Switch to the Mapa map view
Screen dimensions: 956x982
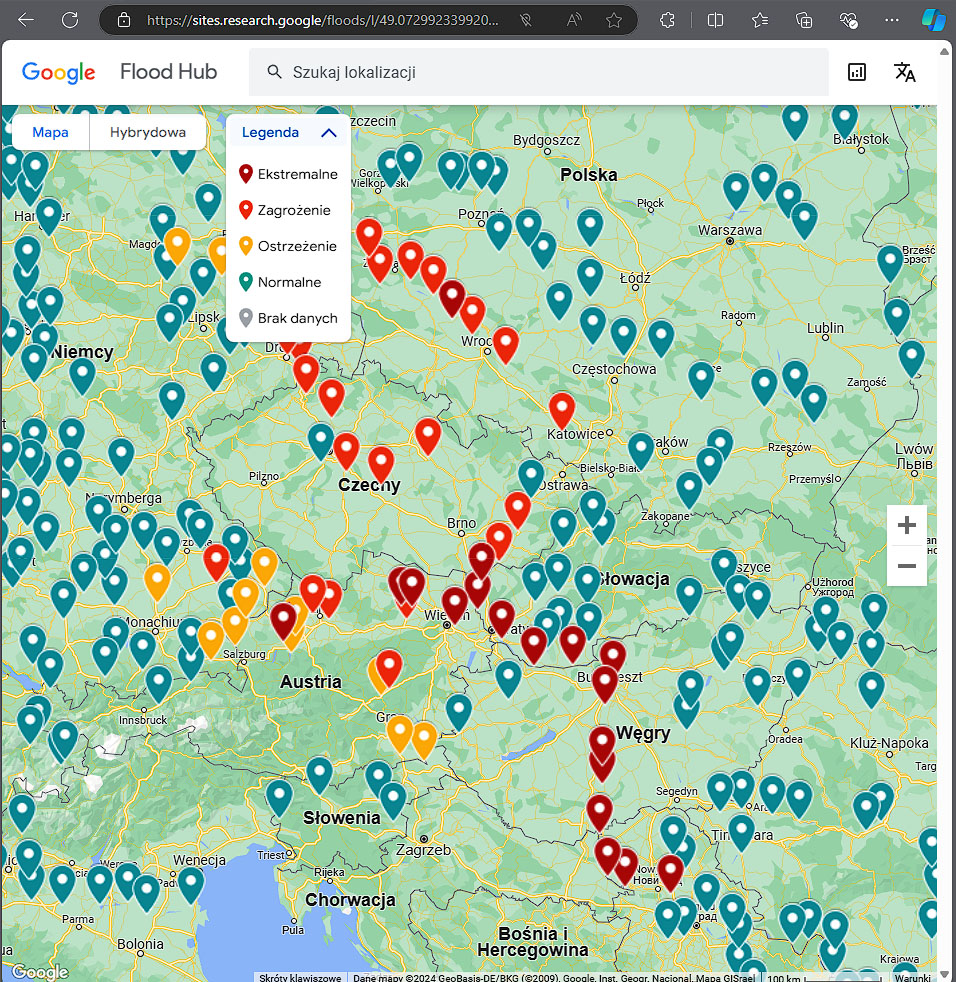tap(50, 132)
